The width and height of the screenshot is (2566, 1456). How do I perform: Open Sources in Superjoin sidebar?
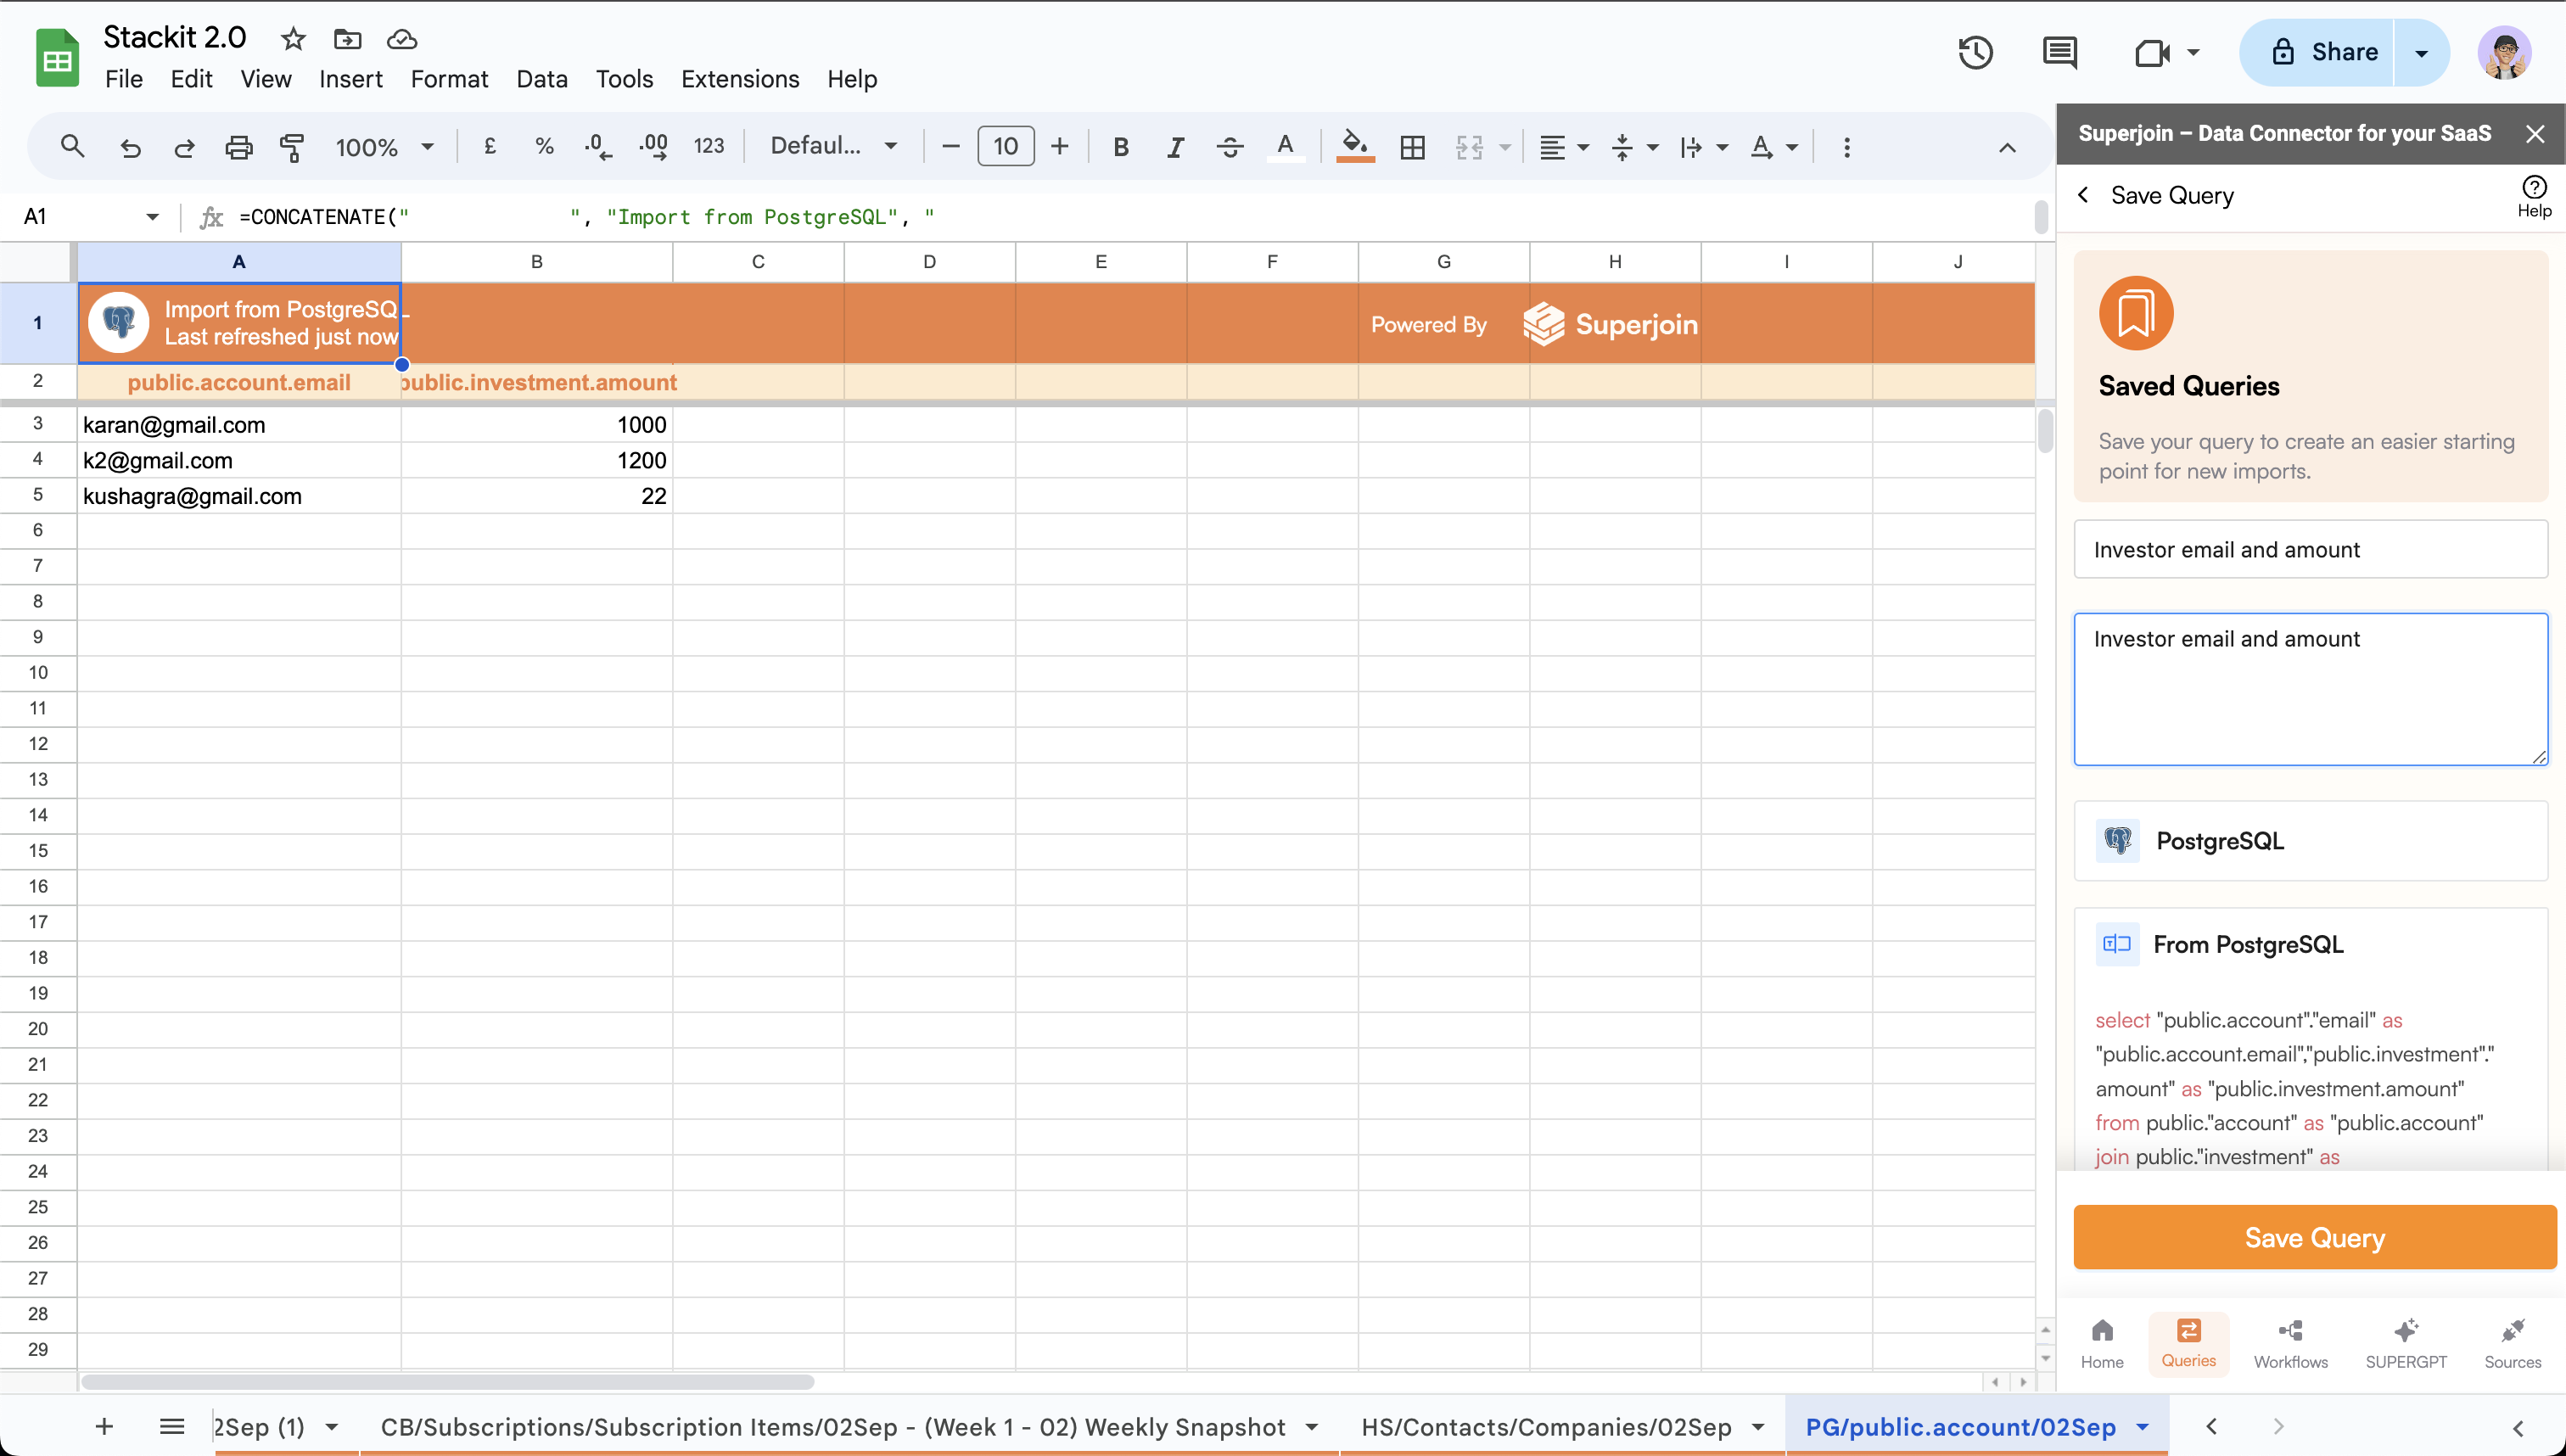click(2511, 1343)
